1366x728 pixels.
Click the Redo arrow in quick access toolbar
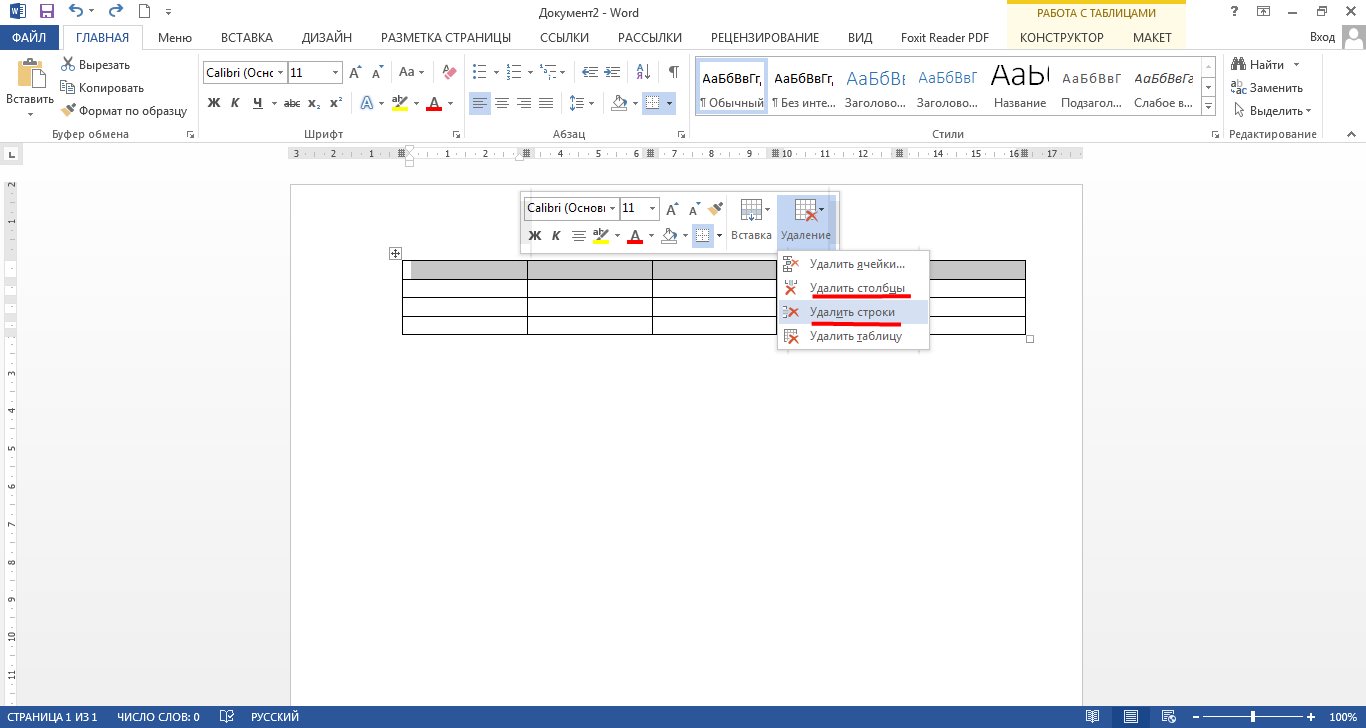[115, 13]
